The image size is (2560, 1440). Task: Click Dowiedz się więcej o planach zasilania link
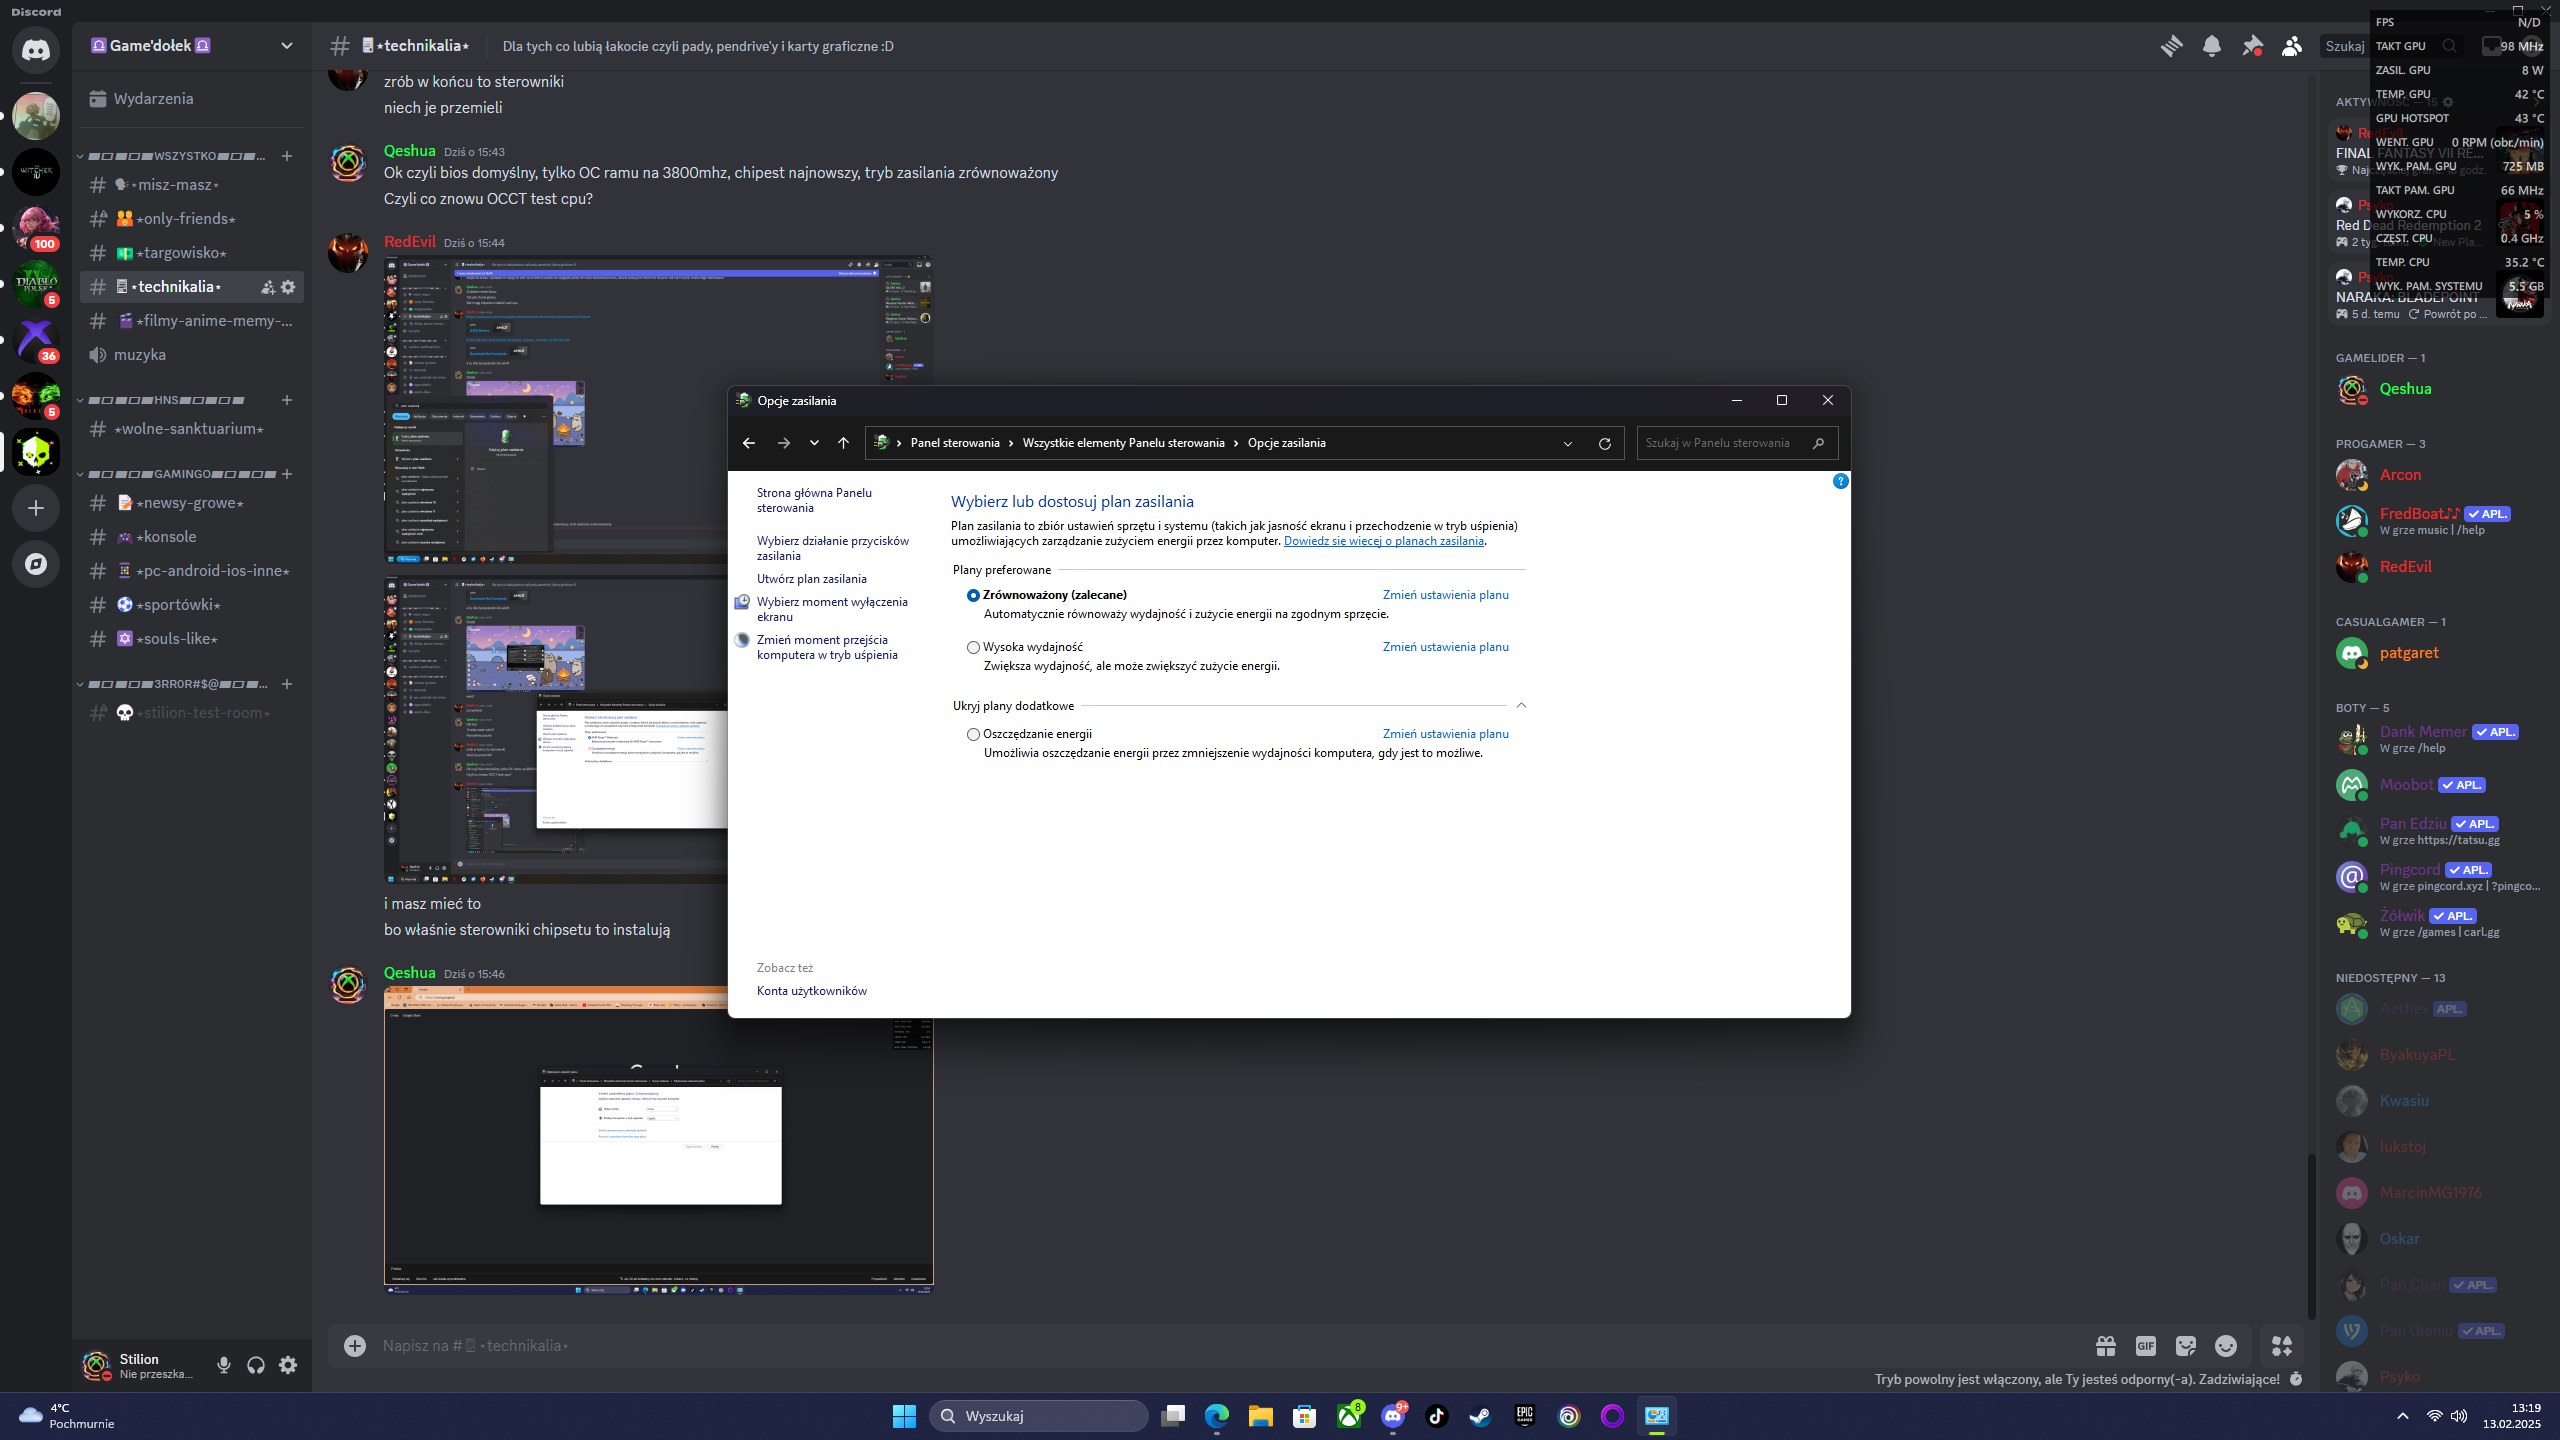pyautogui.click(x=1383, y=541)
